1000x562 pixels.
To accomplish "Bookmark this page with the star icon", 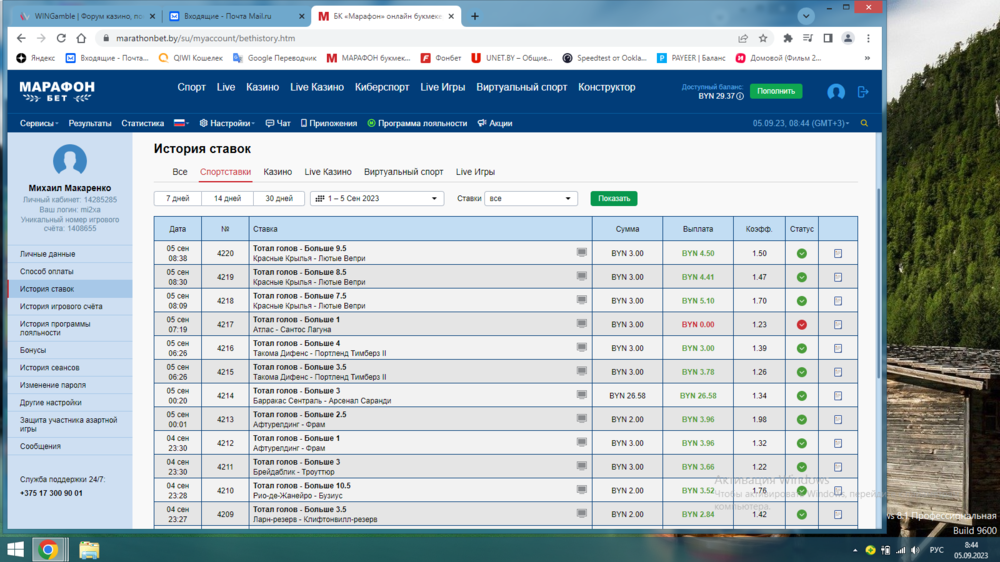I will 763,38.
